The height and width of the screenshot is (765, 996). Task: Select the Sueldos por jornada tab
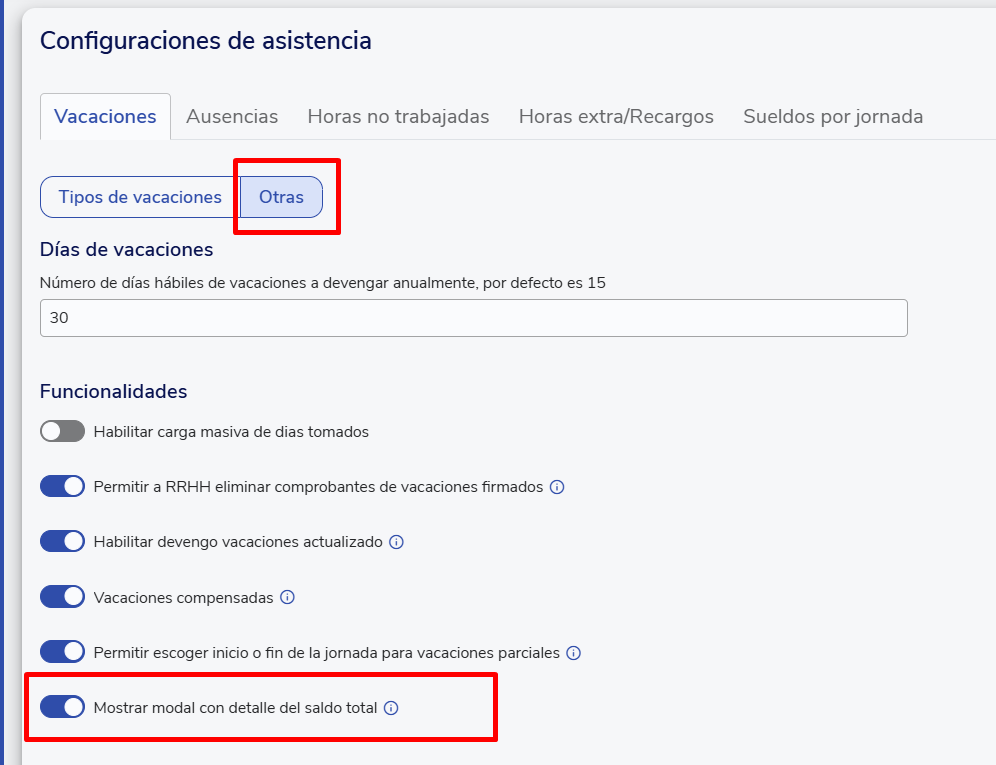[833, 116]
